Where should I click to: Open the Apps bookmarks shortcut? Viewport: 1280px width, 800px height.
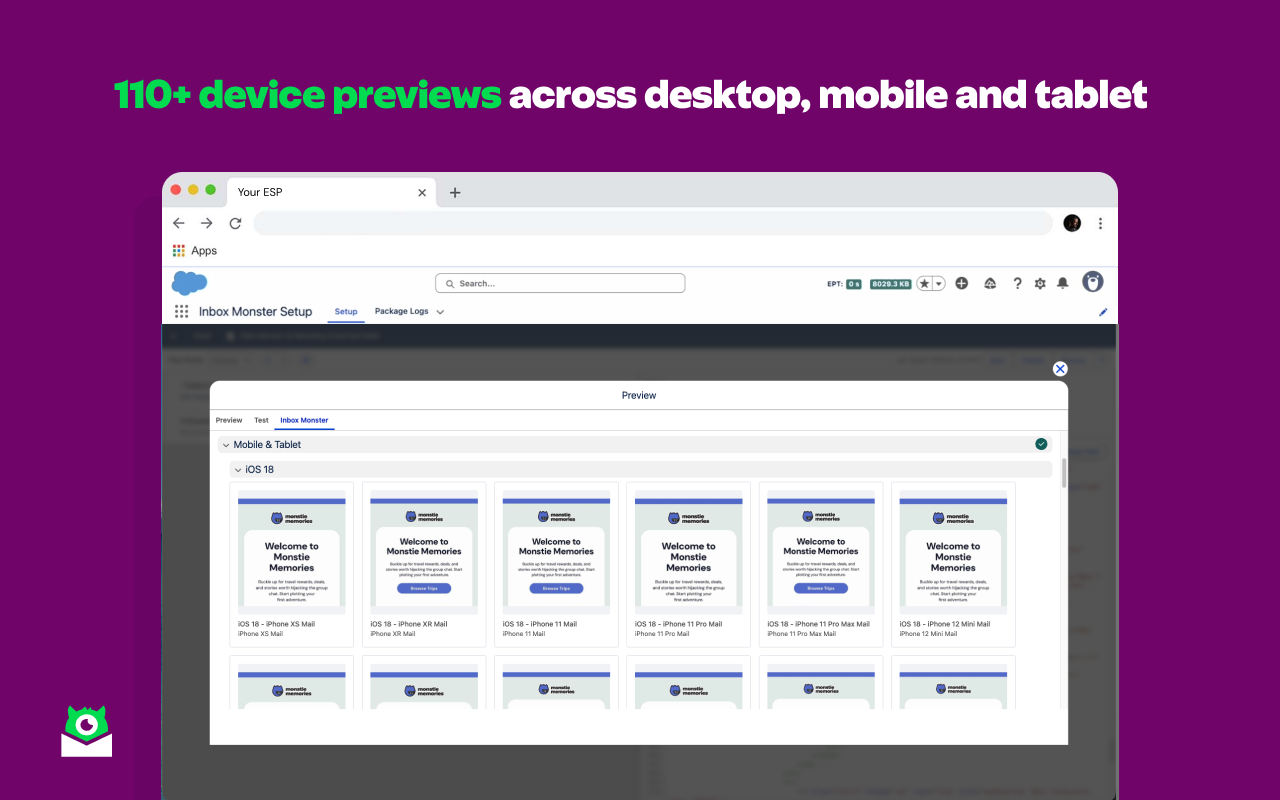195,251
